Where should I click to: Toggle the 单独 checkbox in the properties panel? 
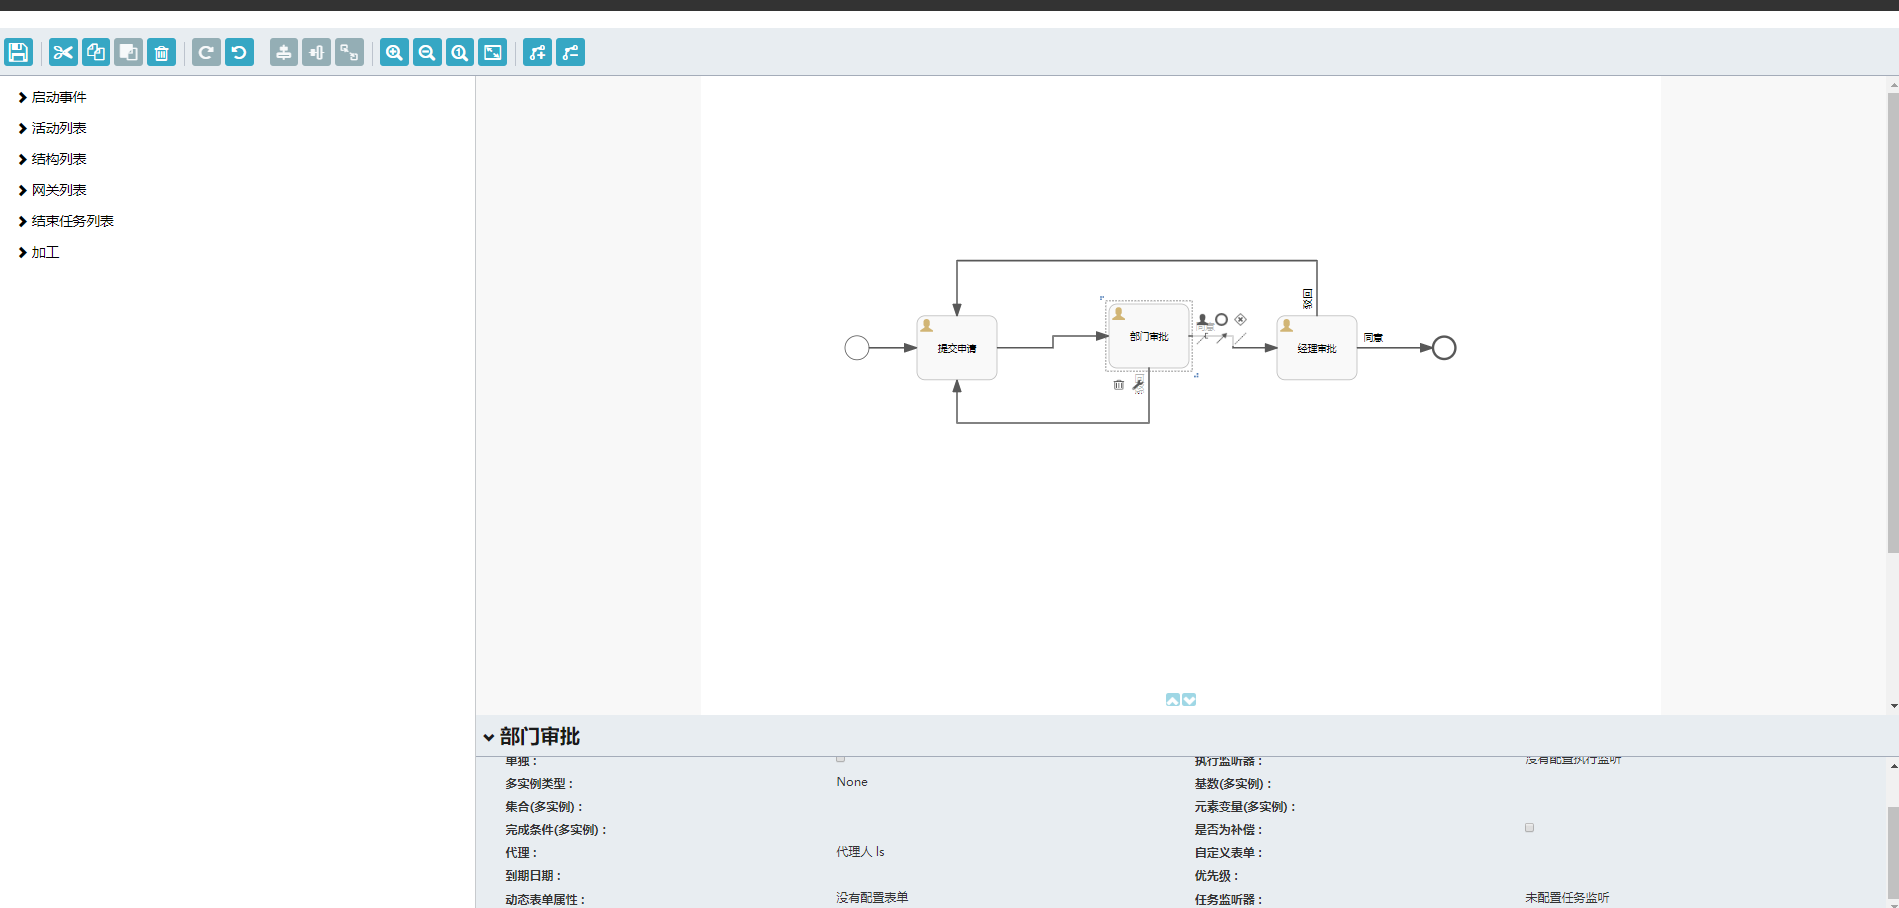click(840, 759)
